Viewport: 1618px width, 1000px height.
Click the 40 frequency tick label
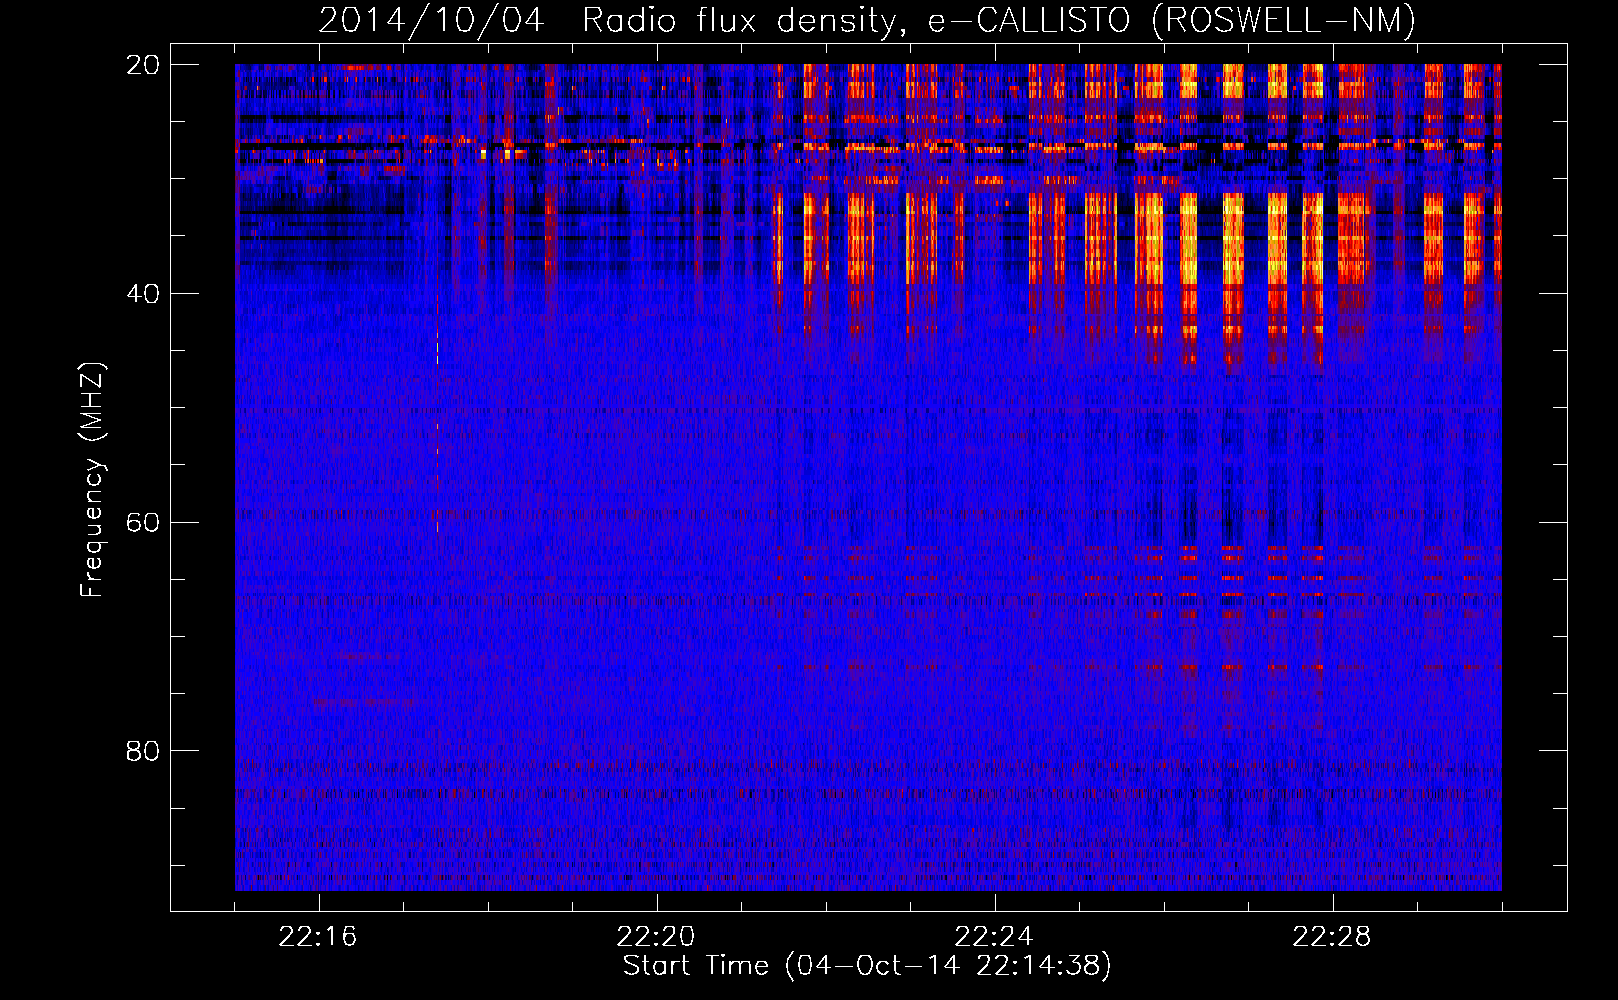(x=143, y=294)
